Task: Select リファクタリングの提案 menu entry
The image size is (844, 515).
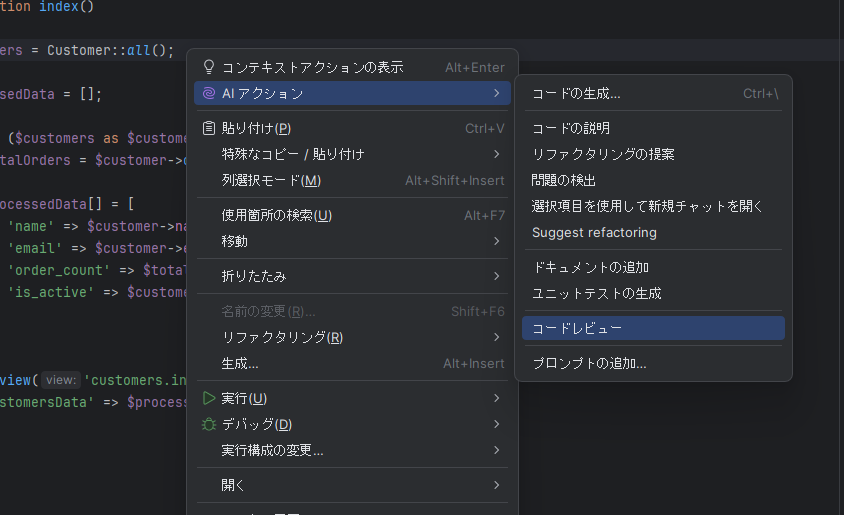Action: pyautogui.click(x=603, y=154)
